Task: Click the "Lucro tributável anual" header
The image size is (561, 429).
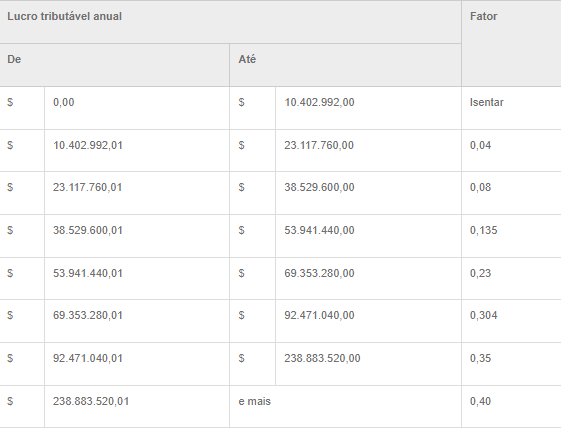Action: pos(230,22)
